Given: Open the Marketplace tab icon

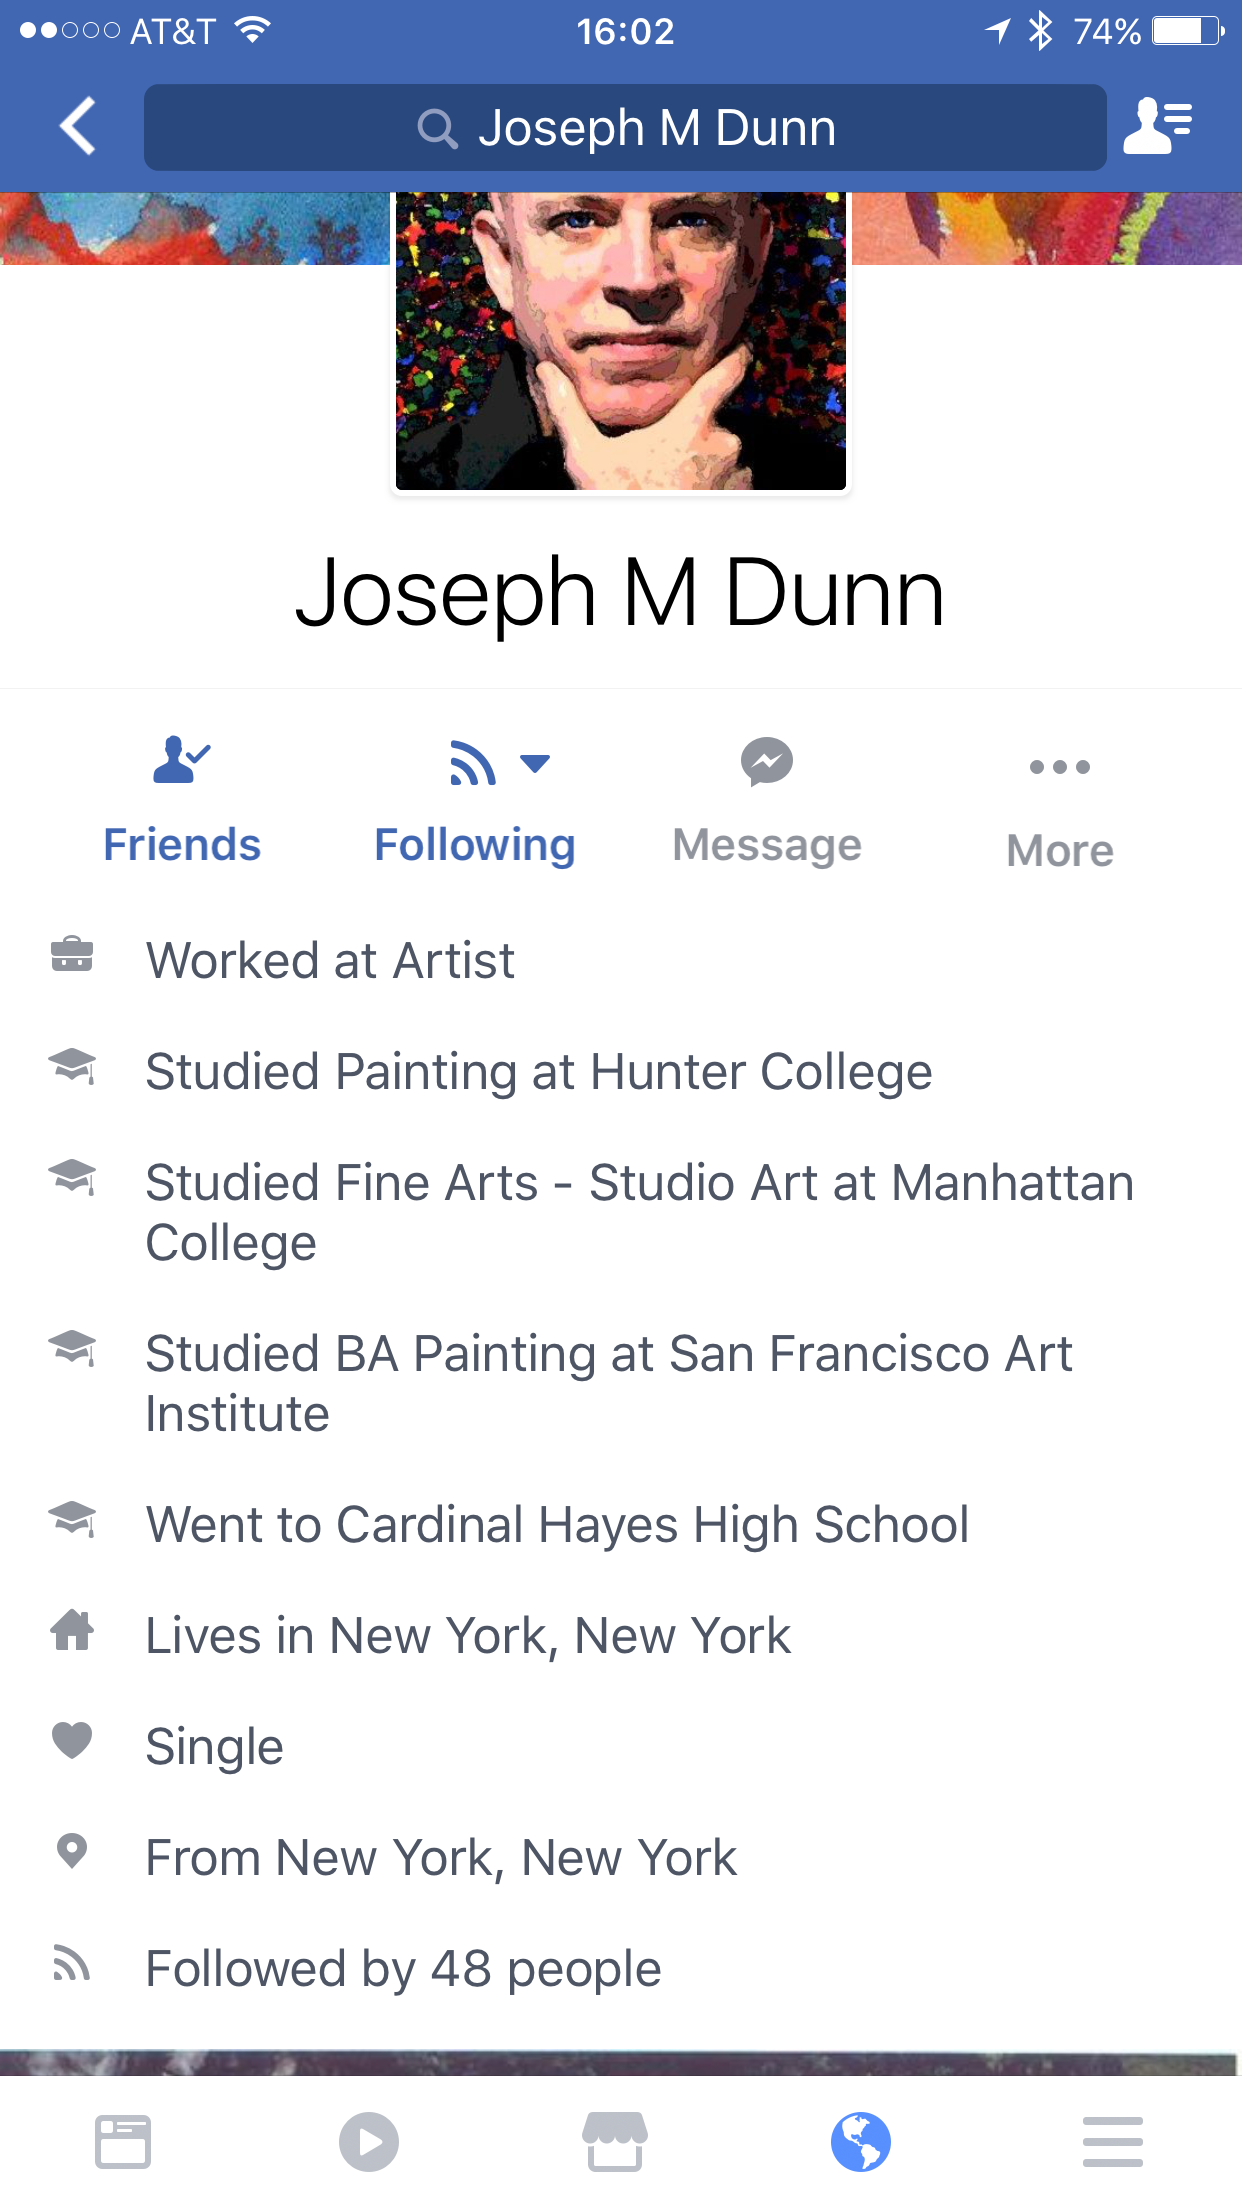Looking at the screenshot, I should tap(615, 2142).
